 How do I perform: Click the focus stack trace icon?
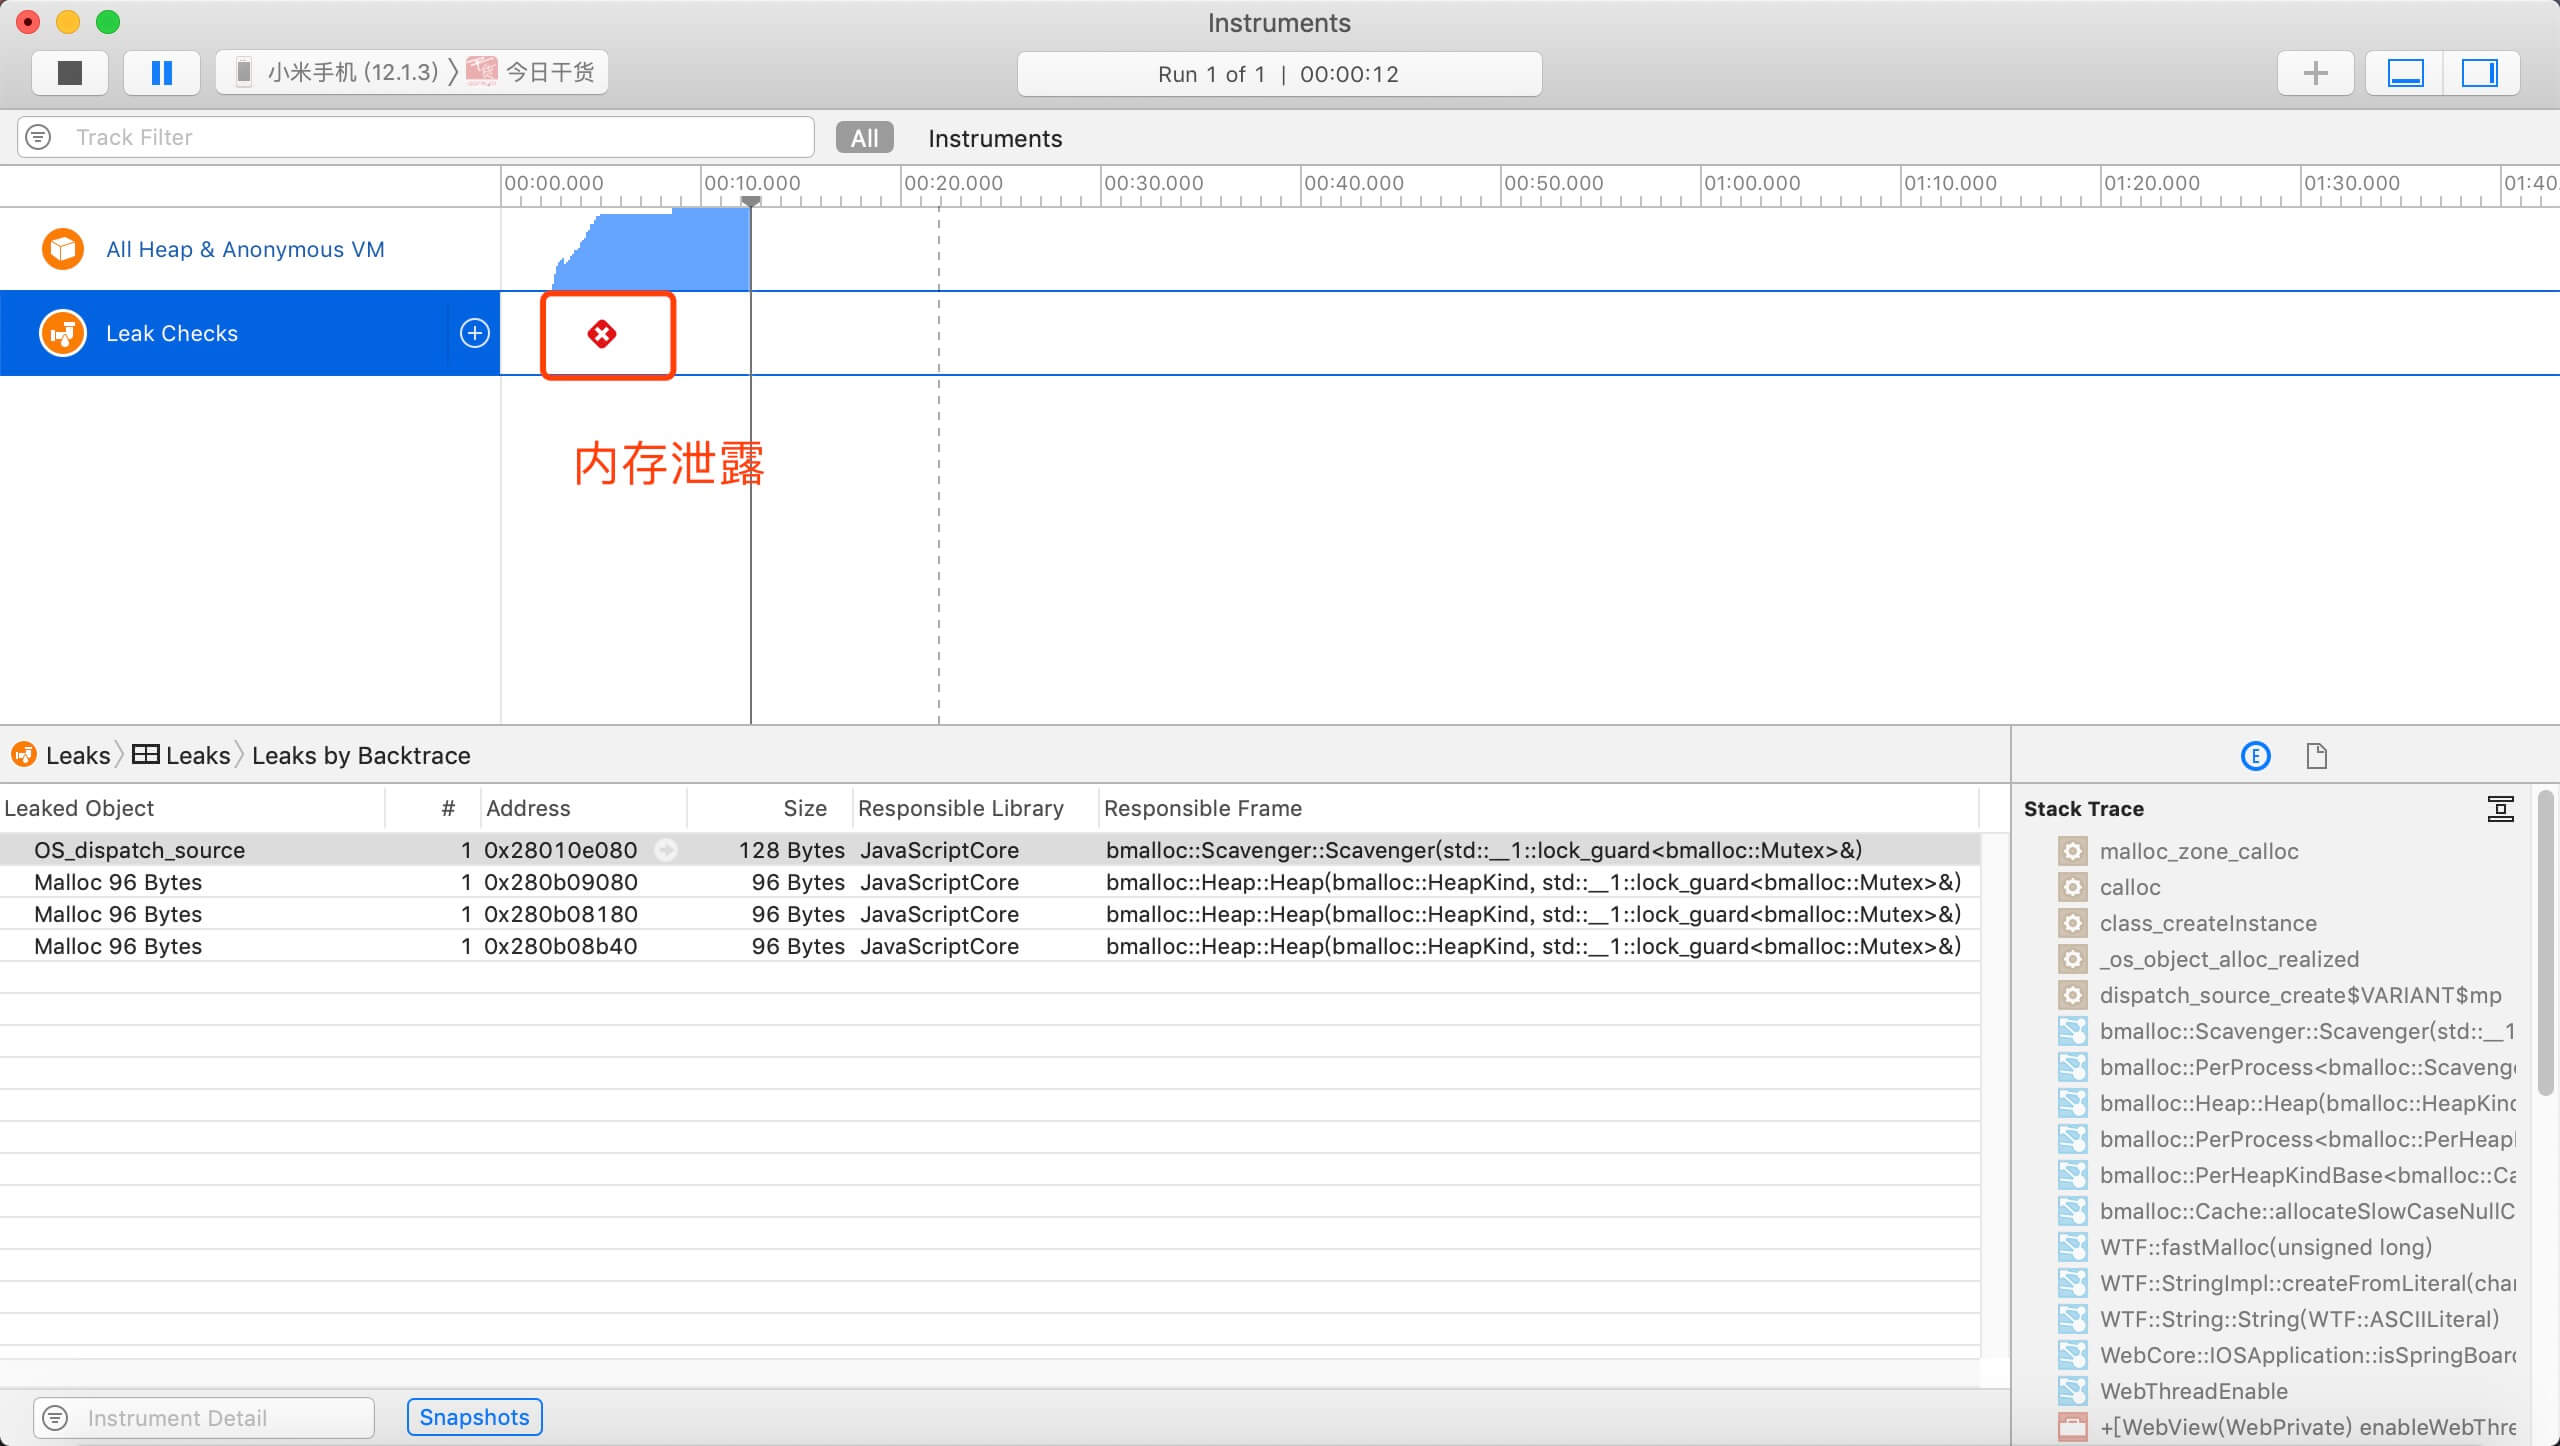[2501, 808]
